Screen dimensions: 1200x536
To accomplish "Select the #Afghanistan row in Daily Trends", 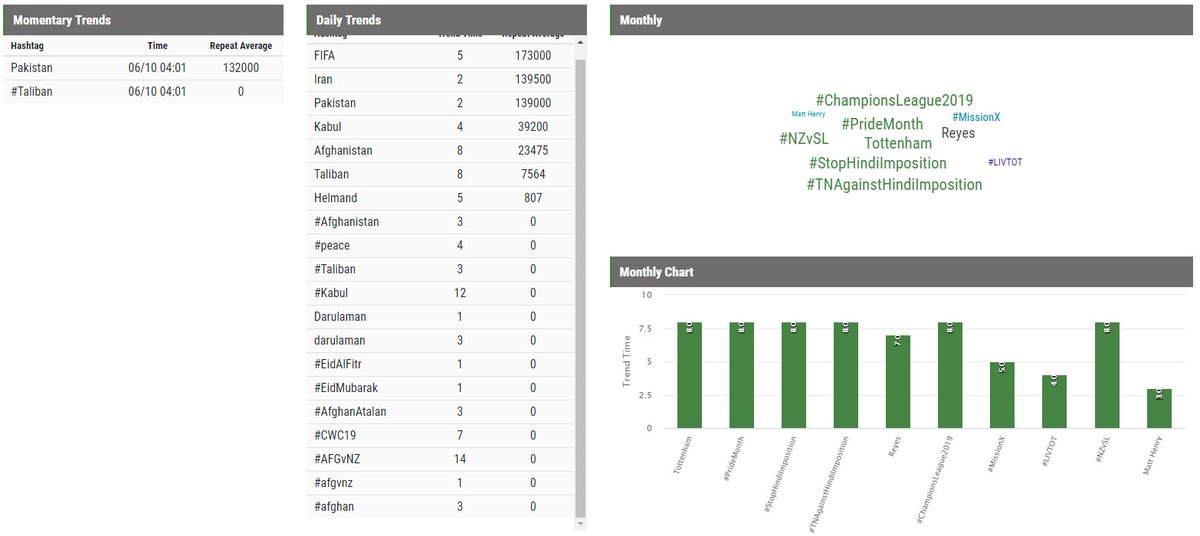I will (x=440, y=222).
